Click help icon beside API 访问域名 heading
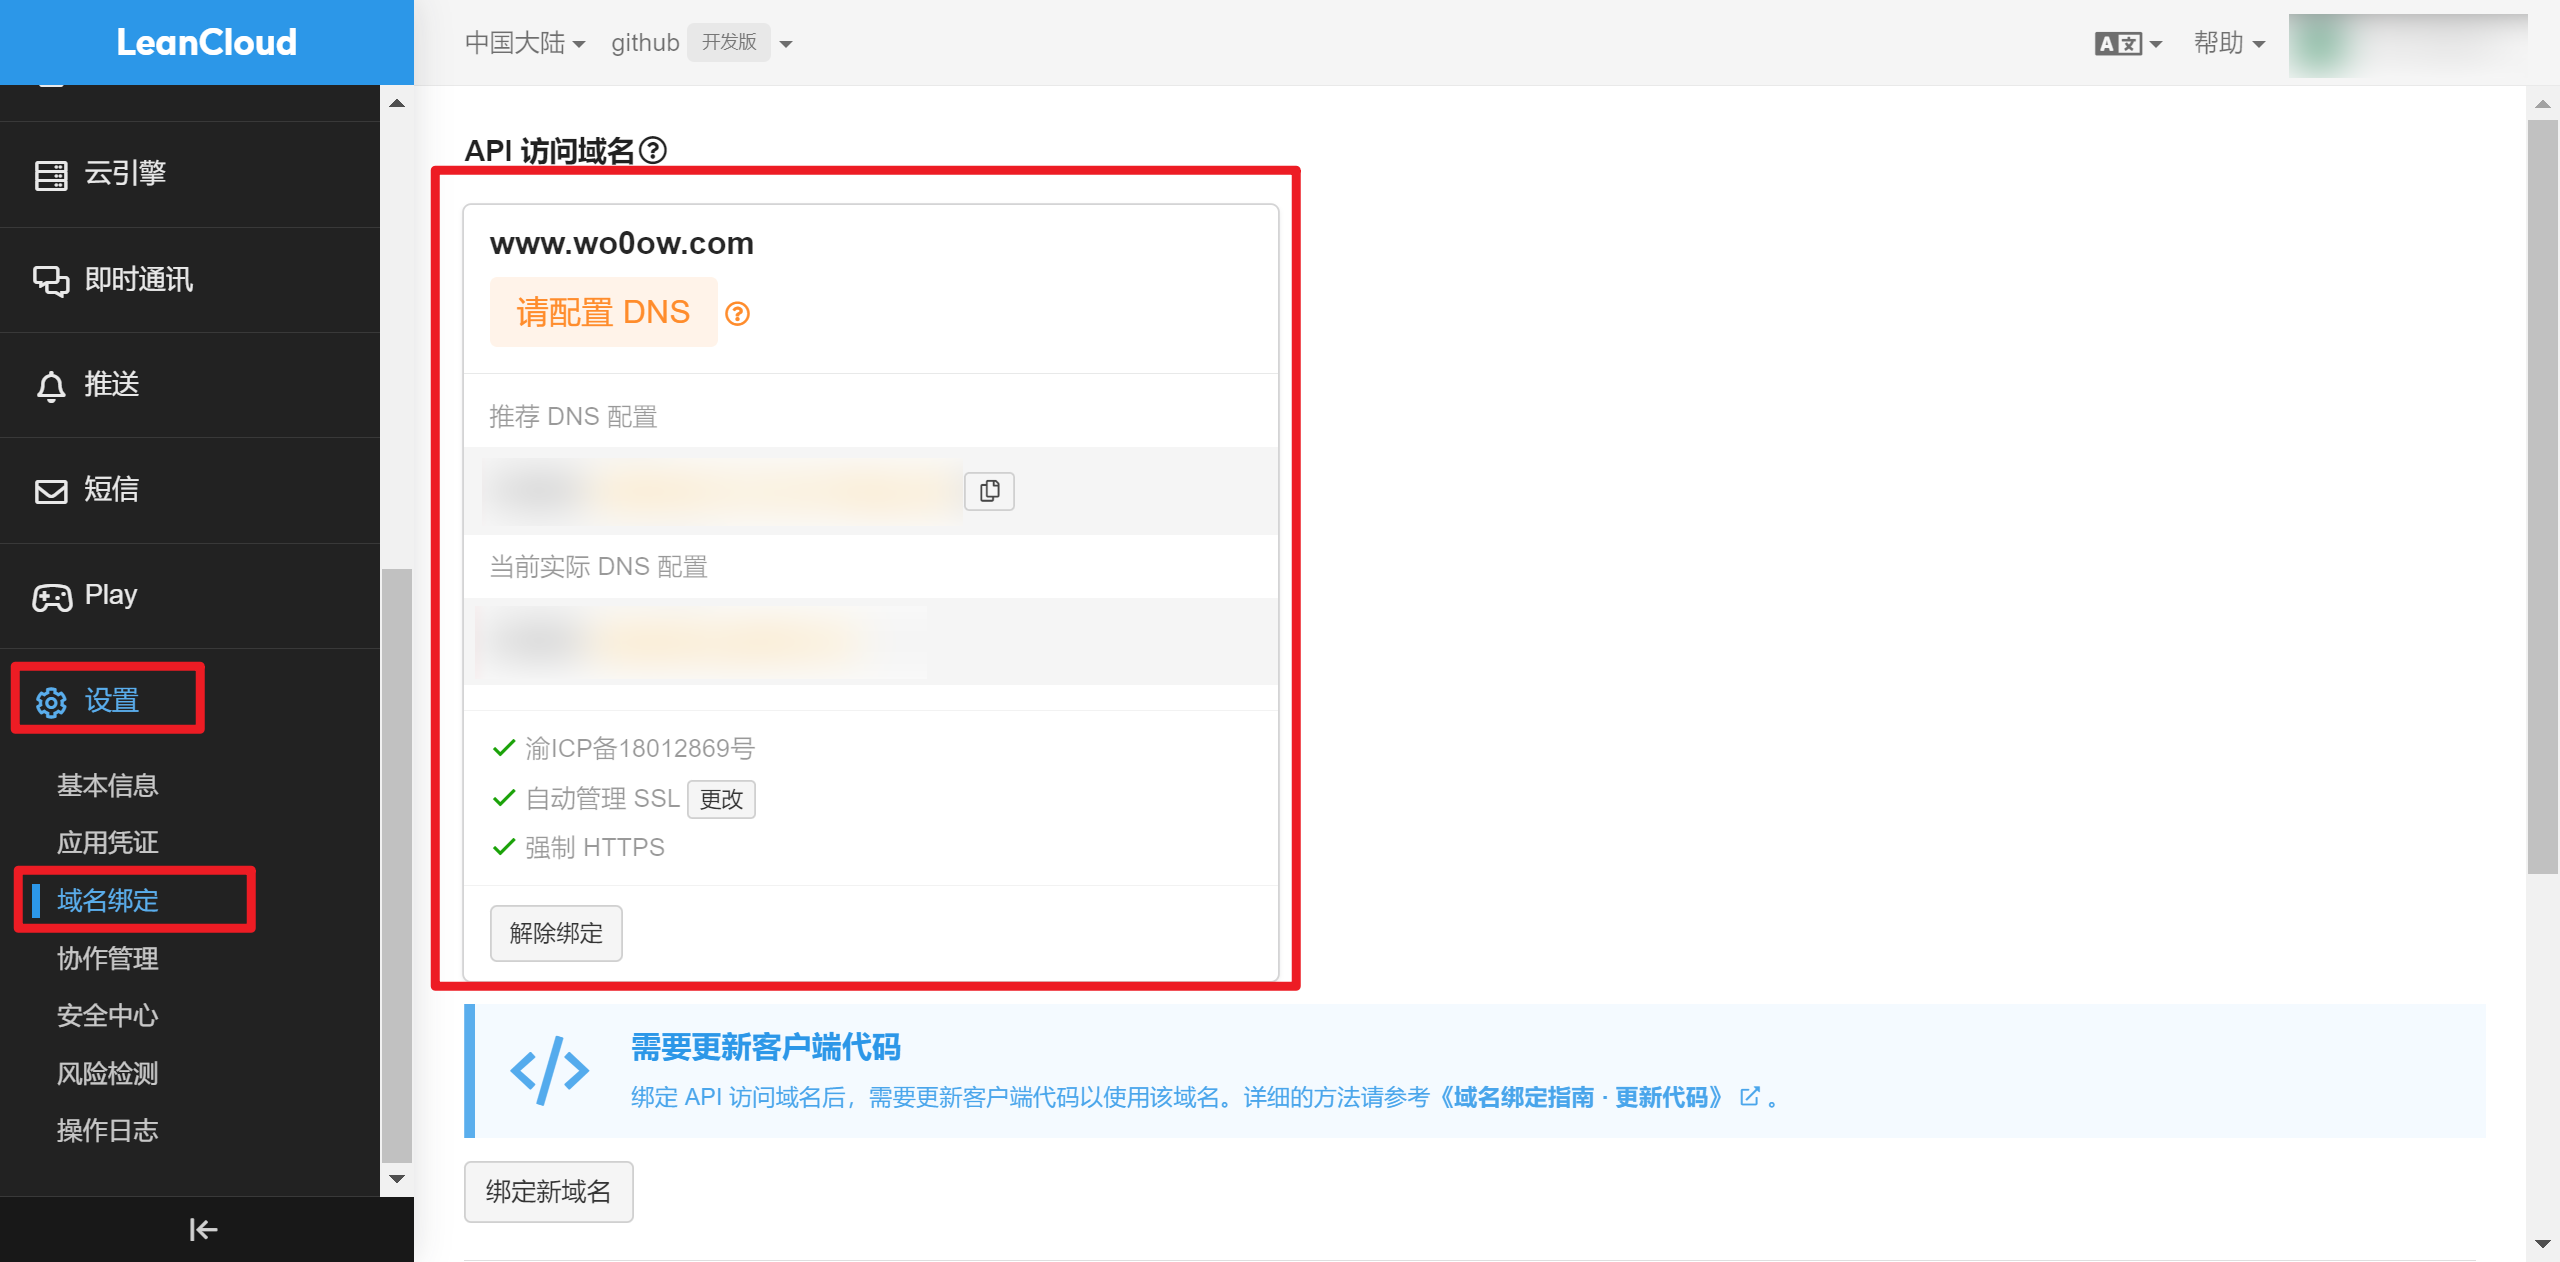 pyautogui.click(x=653, y=150)
